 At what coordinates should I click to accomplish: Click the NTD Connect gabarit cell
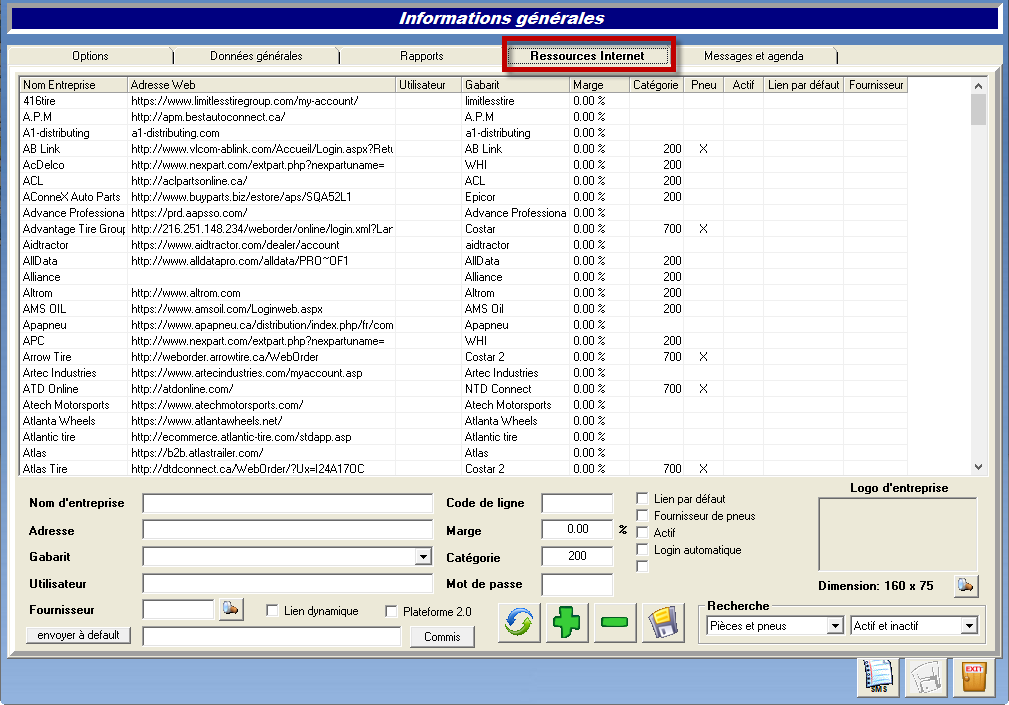(515, 389)
